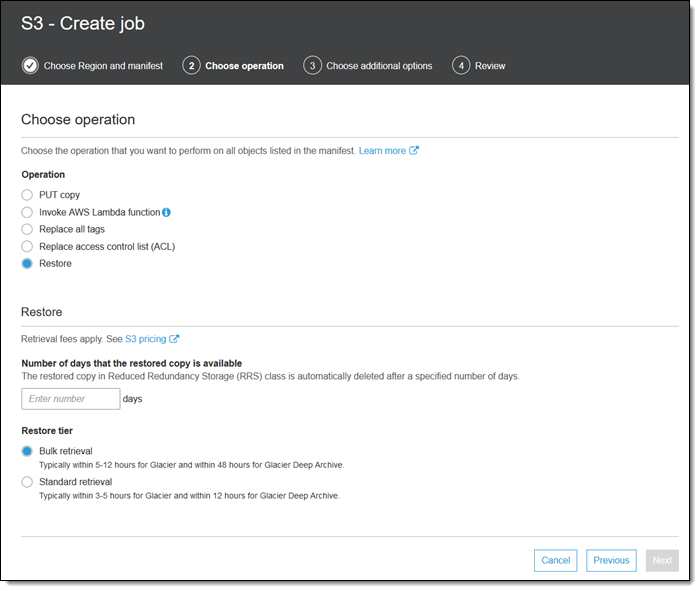Select the PUT copy operation
This screenshot has width=700, height=591.
click(27, 195)
